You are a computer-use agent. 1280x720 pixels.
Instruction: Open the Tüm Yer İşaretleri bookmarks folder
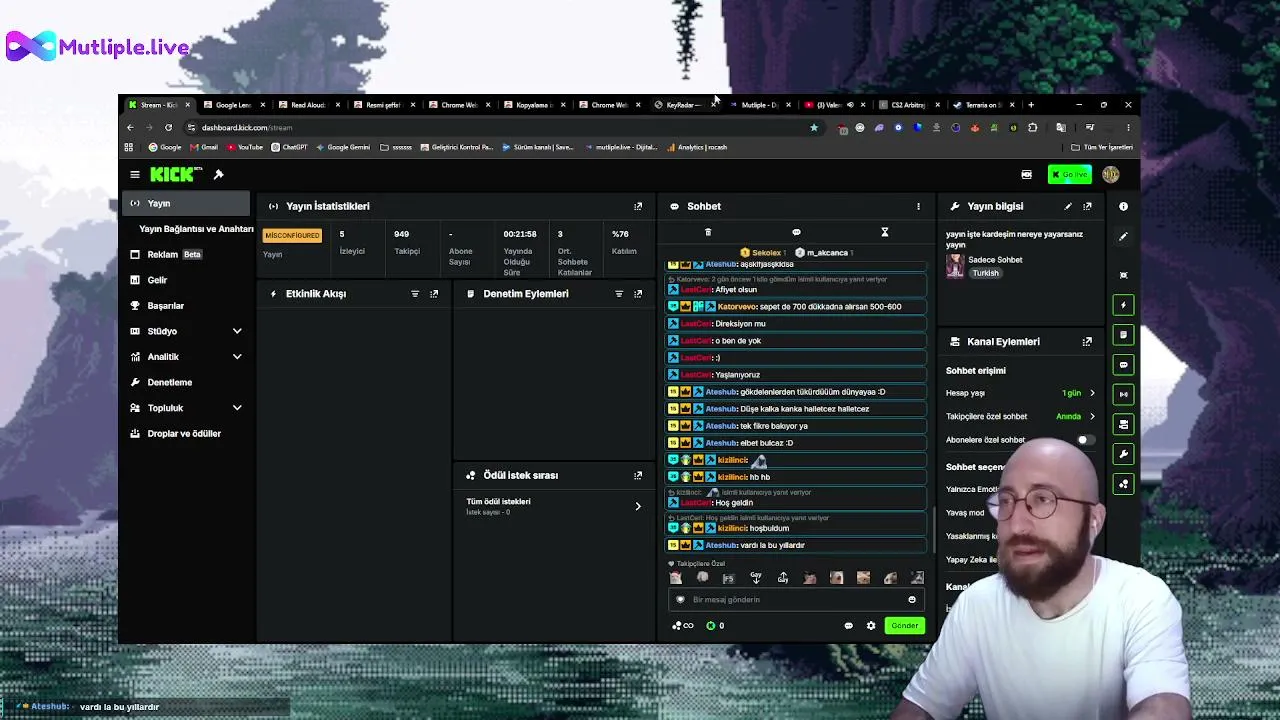tap(1101, 147)
